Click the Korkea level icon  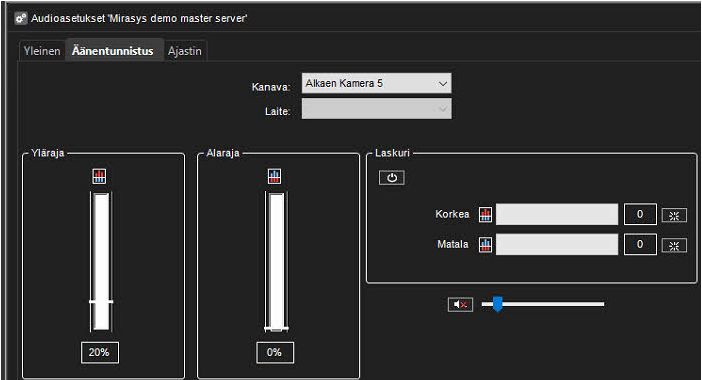[485, 214]
